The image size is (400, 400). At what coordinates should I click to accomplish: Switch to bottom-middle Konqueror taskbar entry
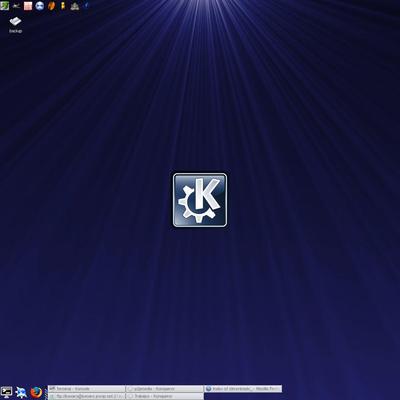point(165,396)
